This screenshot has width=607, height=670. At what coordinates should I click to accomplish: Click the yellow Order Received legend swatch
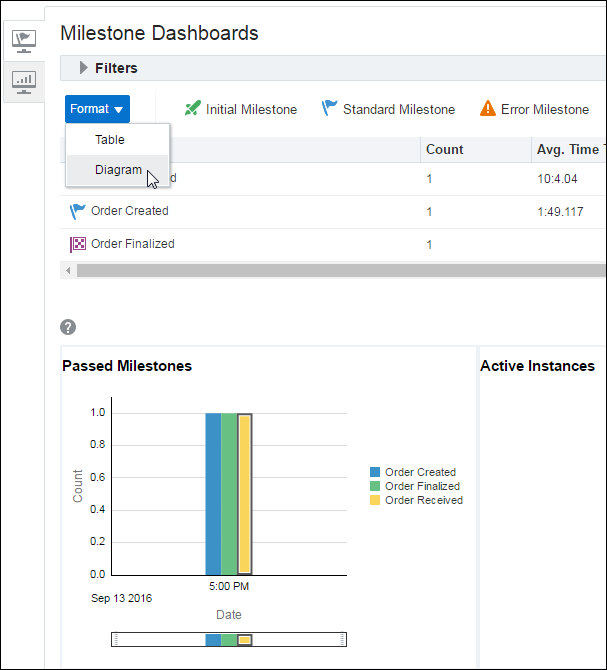375,500
